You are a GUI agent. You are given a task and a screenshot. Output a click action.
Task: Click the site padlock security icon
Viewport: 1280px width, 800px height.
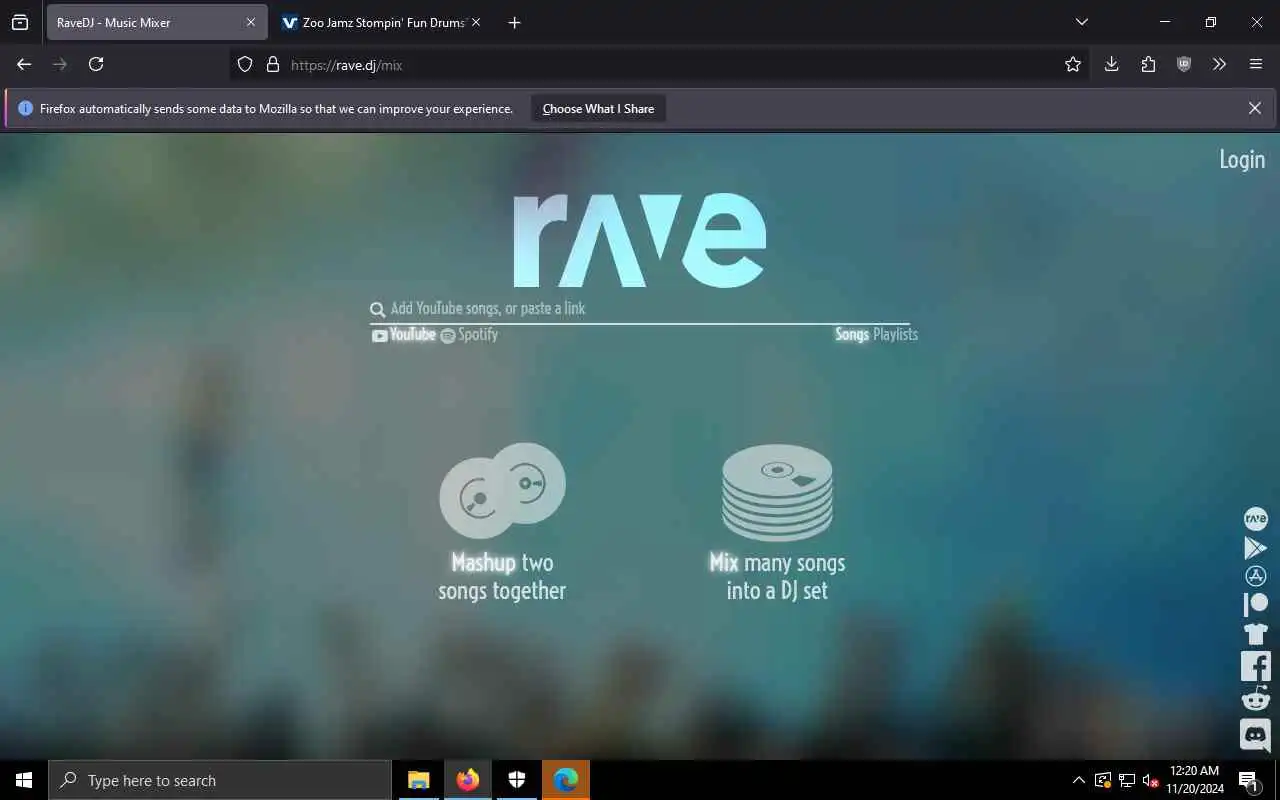[272, 64]
